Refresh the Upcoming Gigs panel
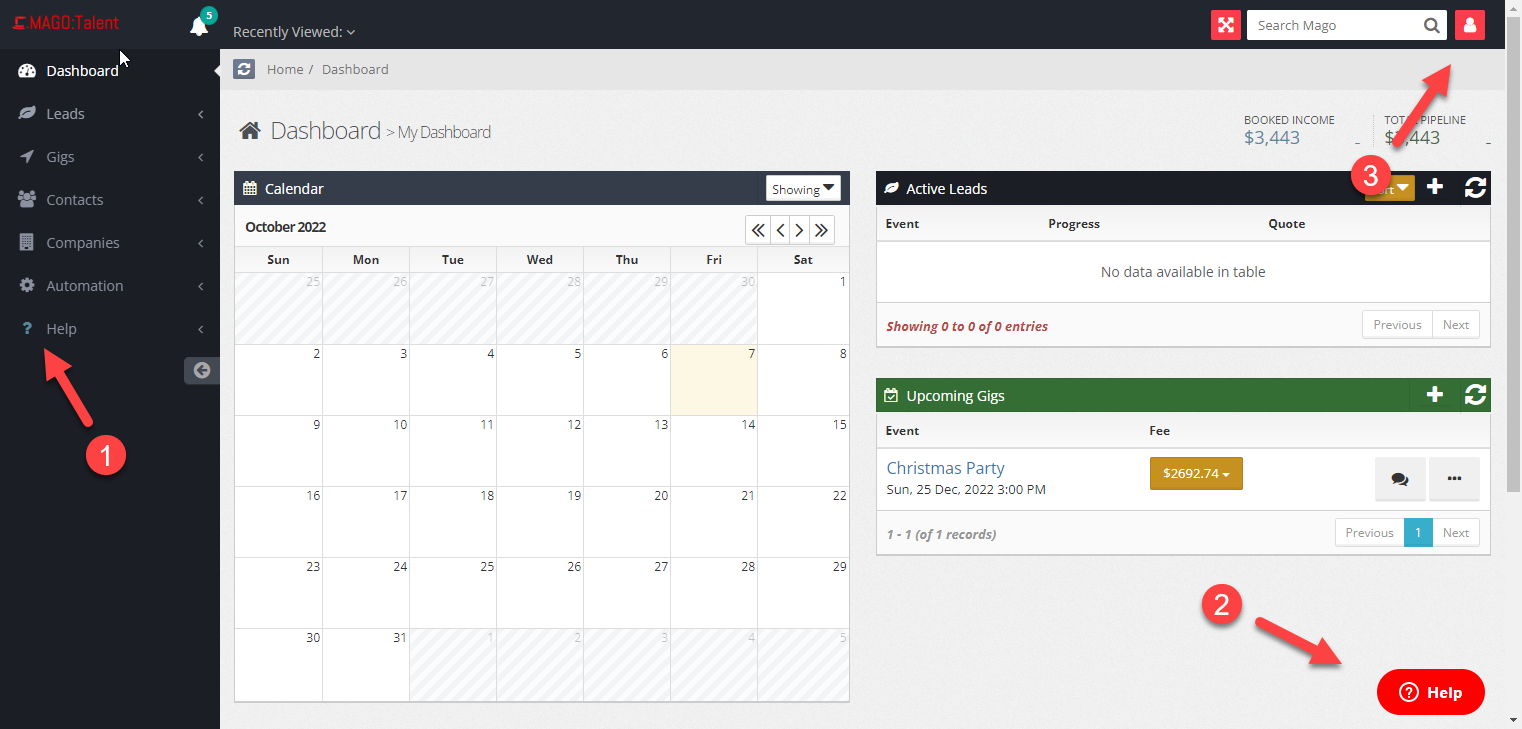The image size is (1522, 729). pyautogui.click(x=1474, y=395)
